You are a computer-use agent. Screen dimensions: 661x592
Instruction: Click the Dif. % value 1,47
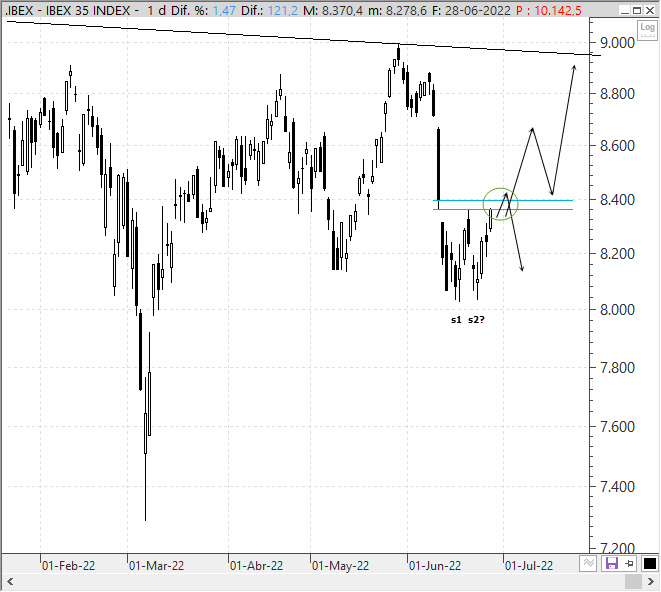[x=224, y=10]
